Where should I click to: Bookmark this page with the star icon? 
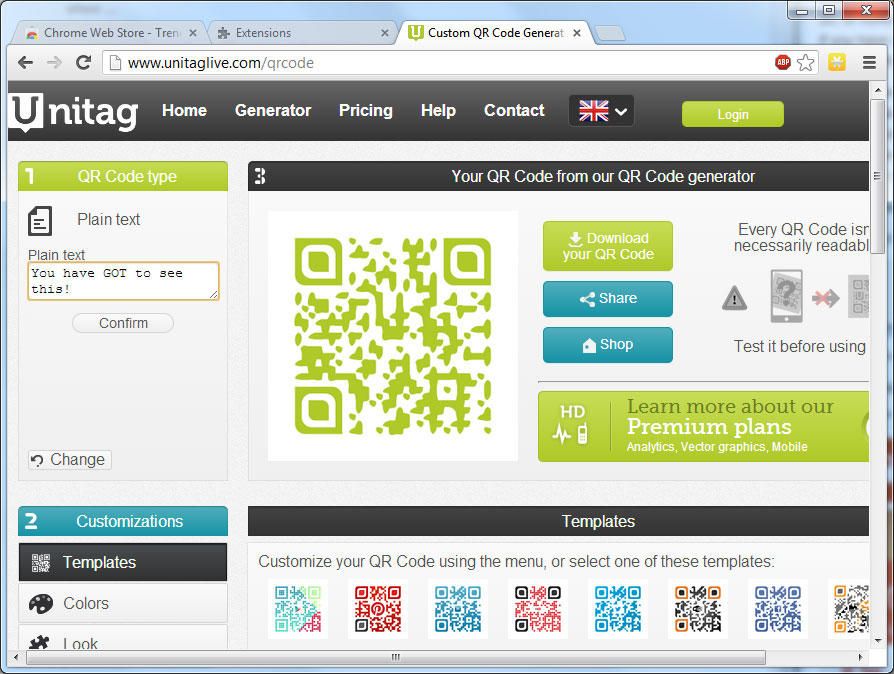805,62
